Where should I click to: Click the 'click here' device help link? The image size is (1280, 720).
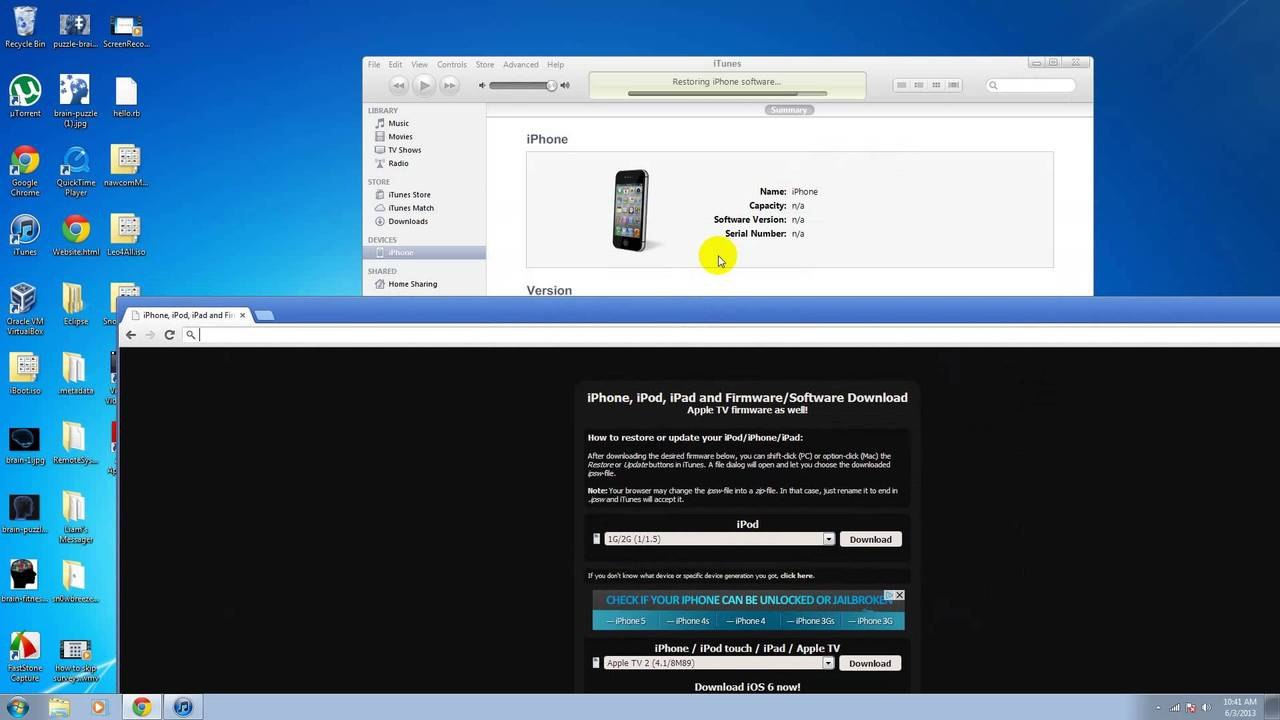click(797, 576)
